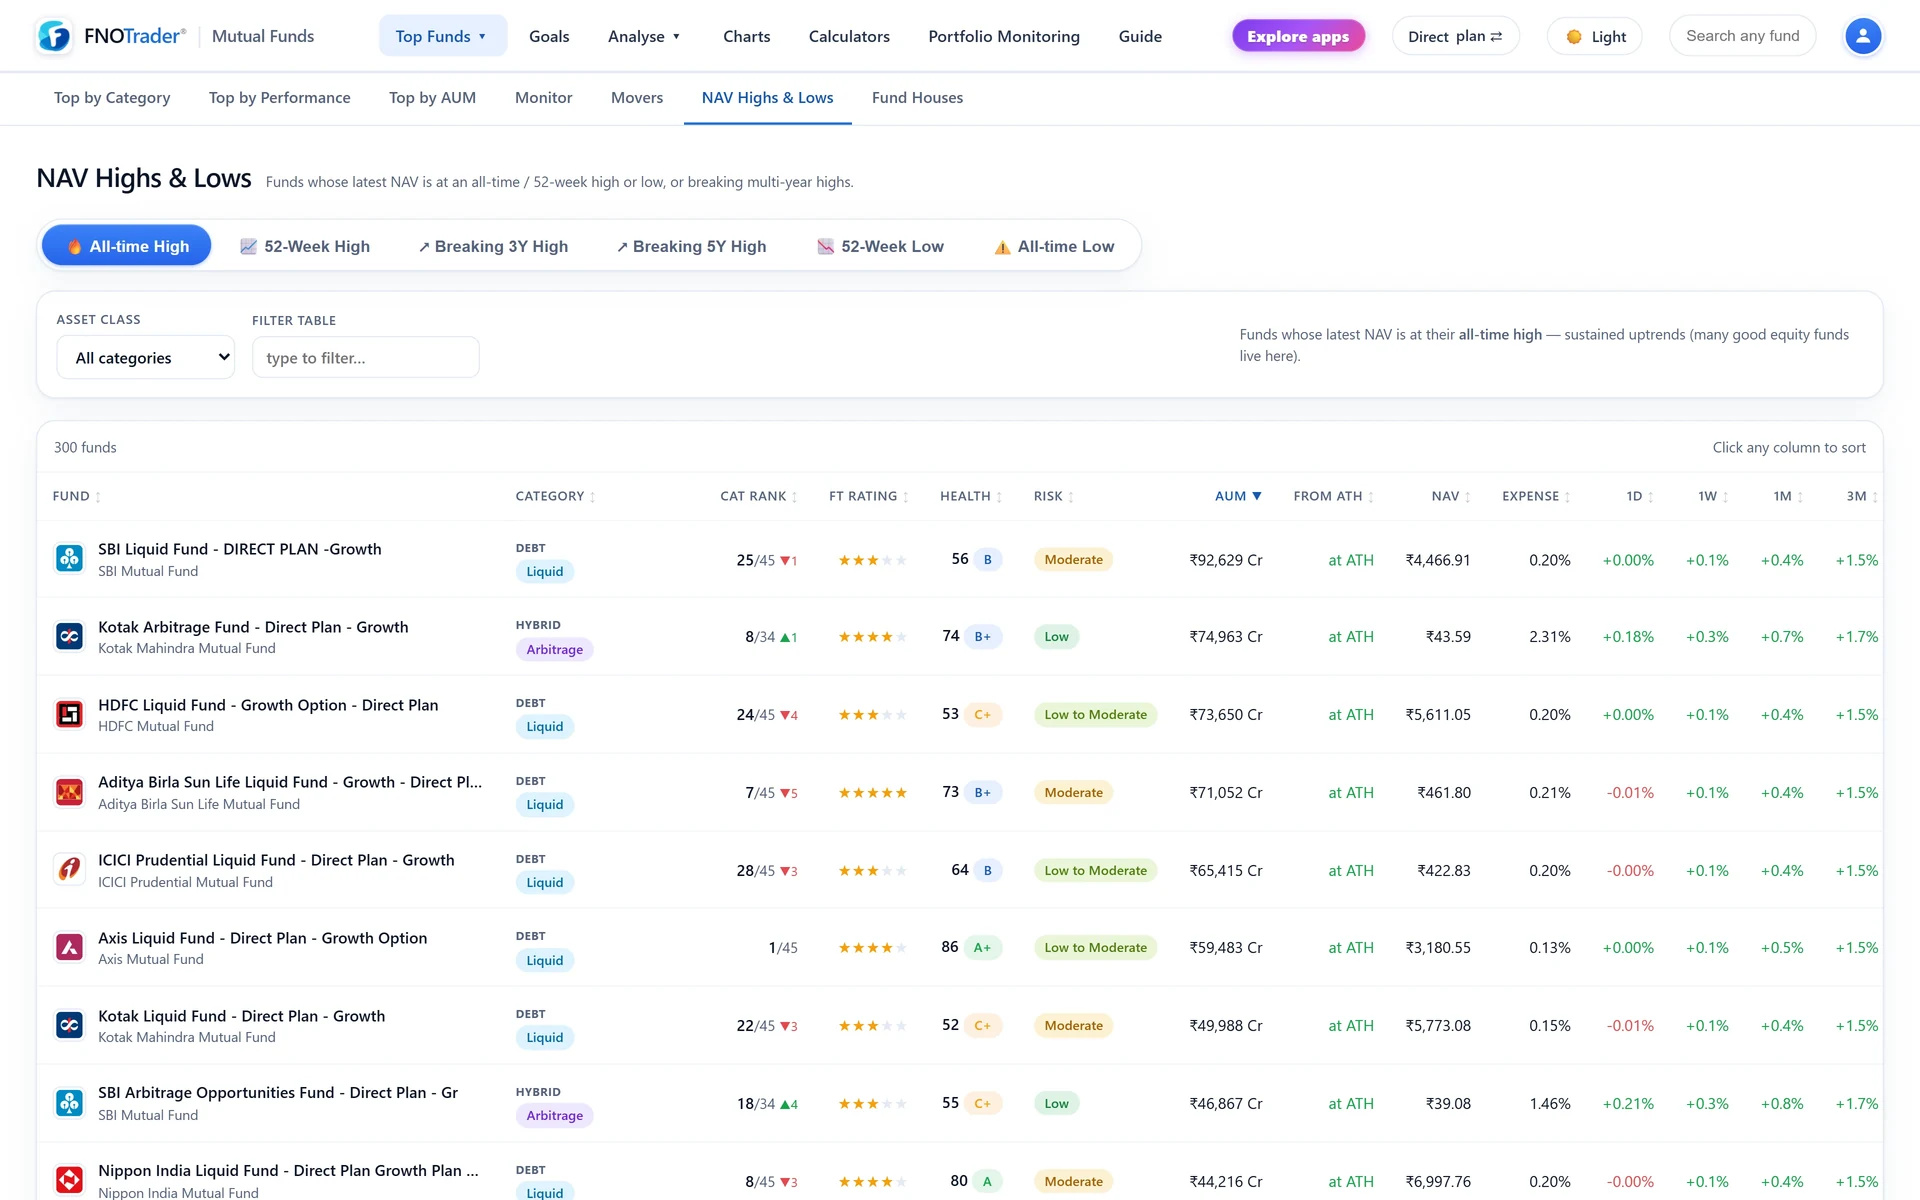
Task: Click the five-star rating of Aditya Birla fund
Action: [x=872, y=793]
